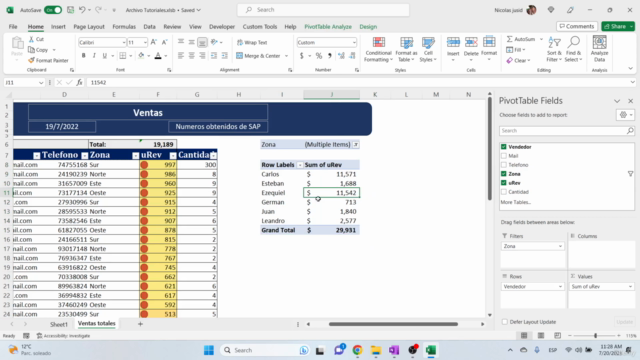Apply Accounting dollar number format

tap(302, 56)
